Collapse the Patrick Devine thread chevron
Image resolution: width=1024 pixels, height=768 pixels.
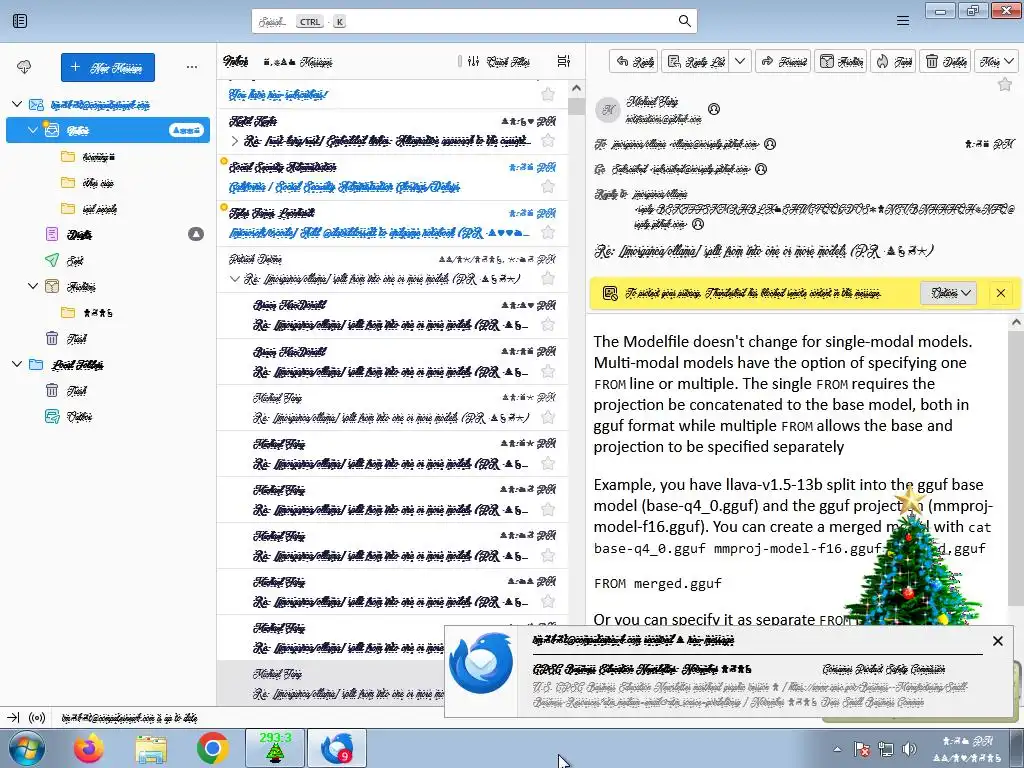click(234, 279)
